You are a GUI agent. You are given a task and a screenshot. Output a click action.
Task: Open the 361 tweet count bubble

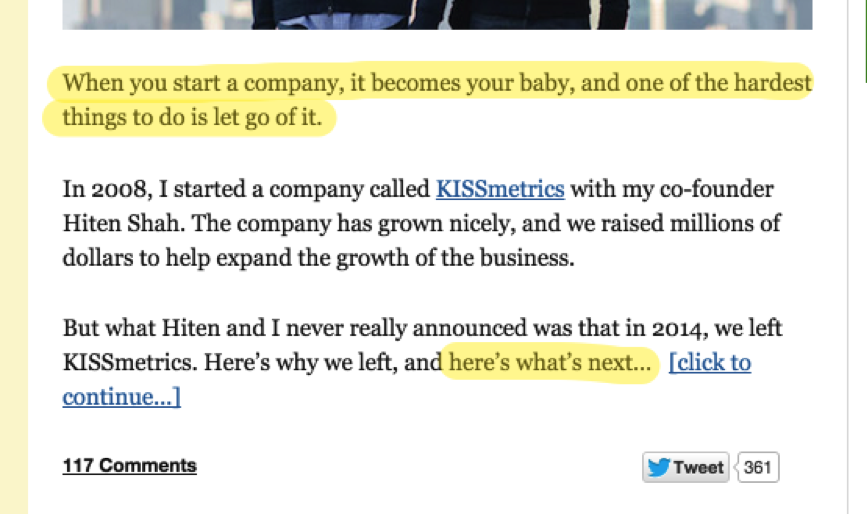click(x=759, y=467)
